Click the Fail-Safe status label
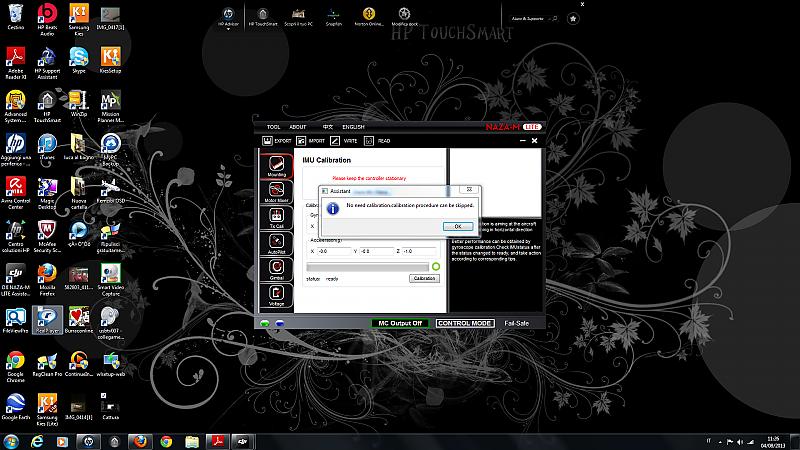Screen dimensions: 800x450 (x=516, y=323)
